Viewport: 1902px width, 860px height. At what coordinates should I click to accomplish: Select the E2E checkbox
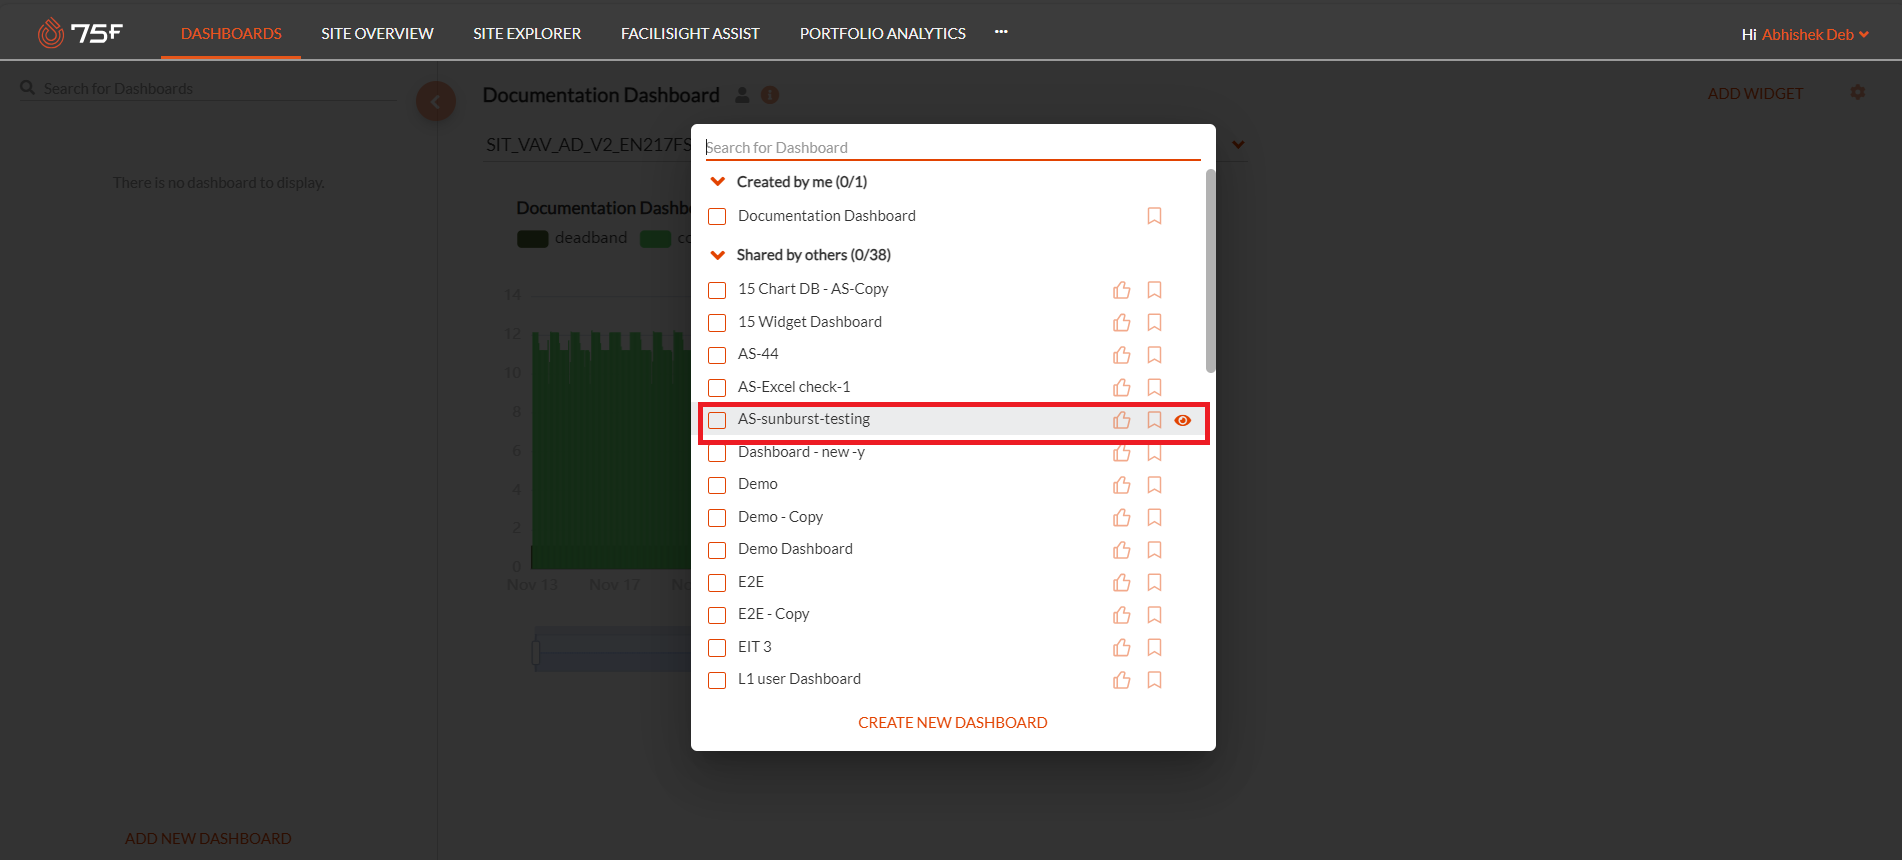click(x=717, y=582)
